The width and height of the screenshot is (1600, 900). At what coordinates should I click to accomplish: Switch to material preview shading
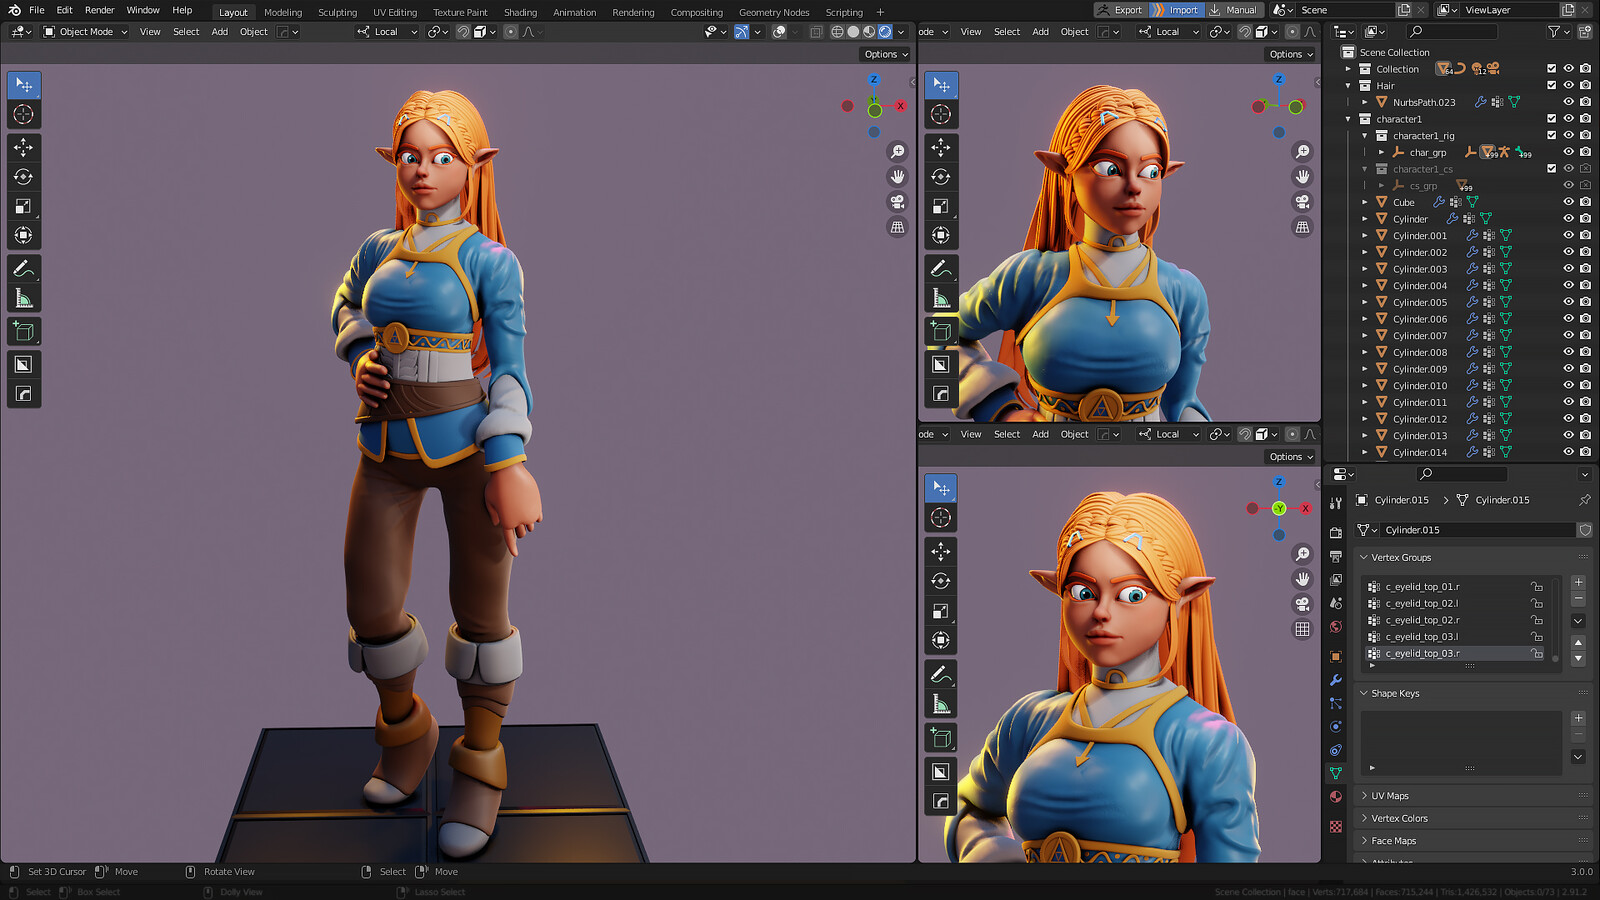point(869,32)
